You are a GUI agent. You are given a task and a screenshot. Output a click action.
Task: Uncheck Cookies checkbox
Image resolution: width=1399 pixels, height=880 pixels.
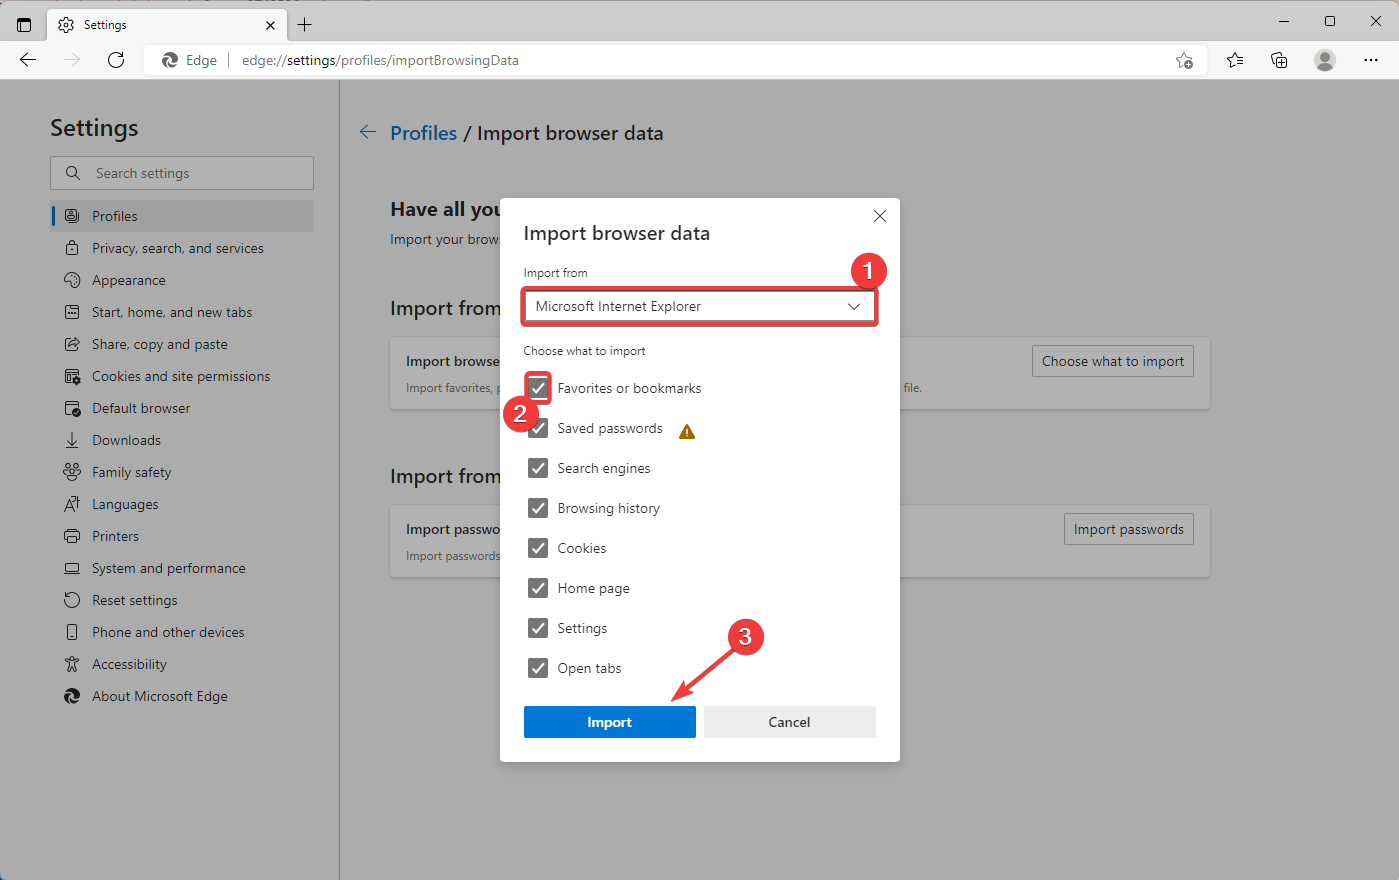(538, 548)
